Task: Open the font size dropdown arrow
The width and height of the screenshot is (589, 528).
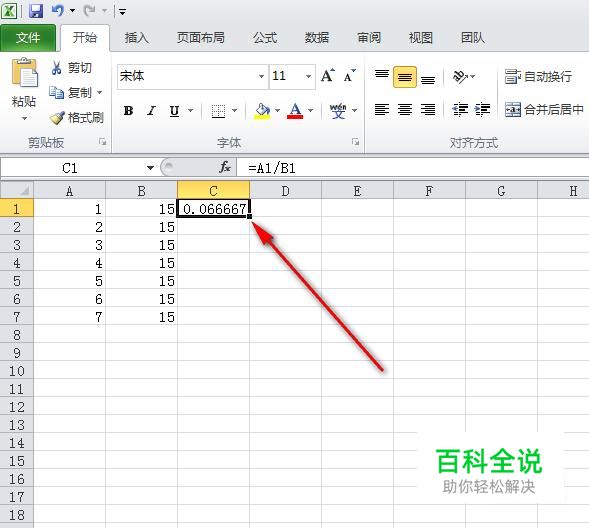Action: (308, 77)
